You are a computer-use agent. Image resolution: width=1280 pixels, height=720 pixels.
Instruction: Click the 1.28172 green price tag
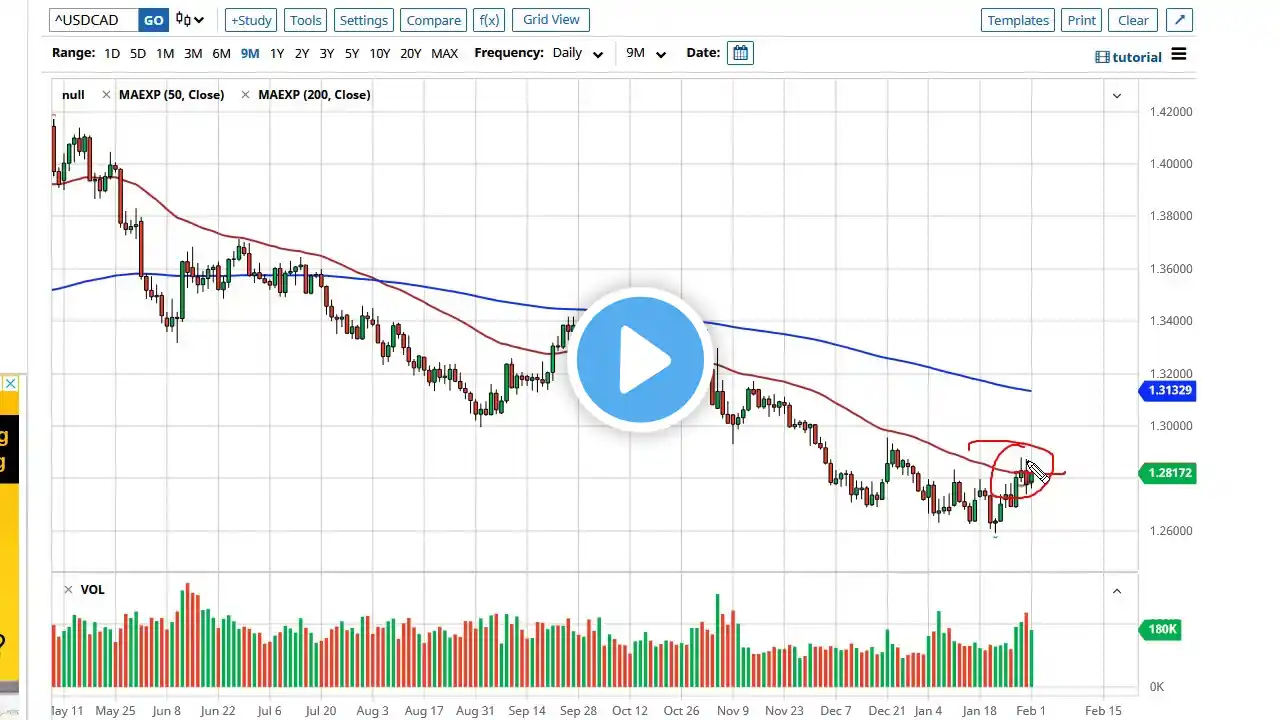pyautogui.click(x=1167, y=472)
